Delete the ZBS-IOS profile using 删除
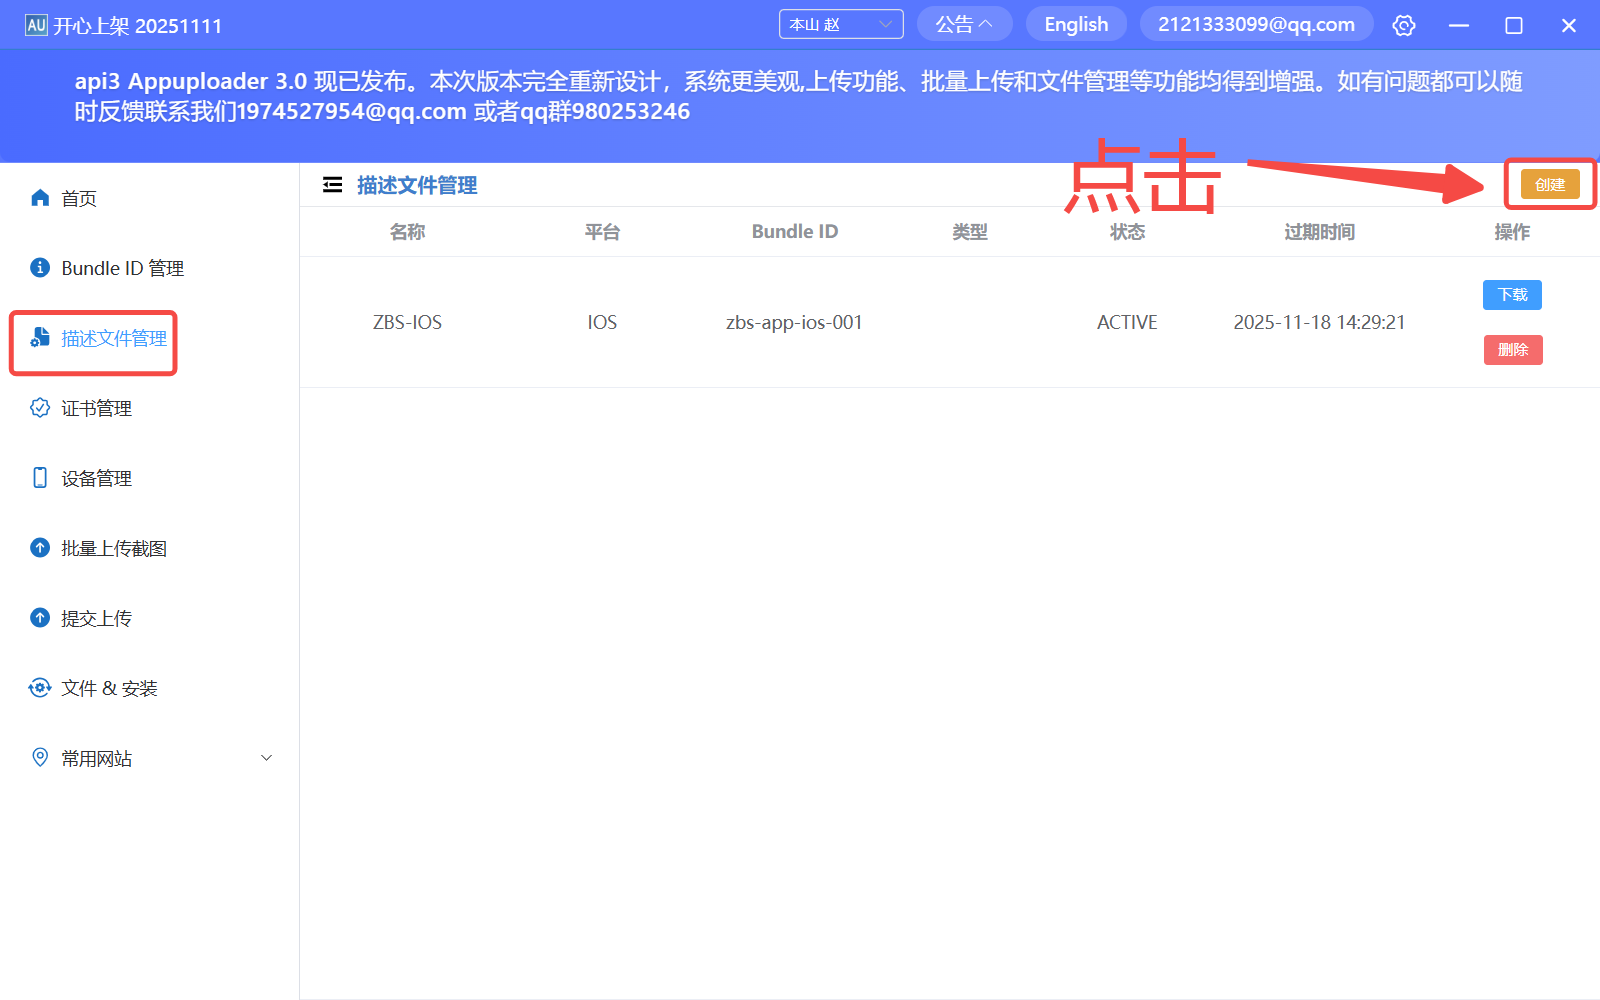This screenshot has width=1600, height=1000. click(x=1512, y=349)
